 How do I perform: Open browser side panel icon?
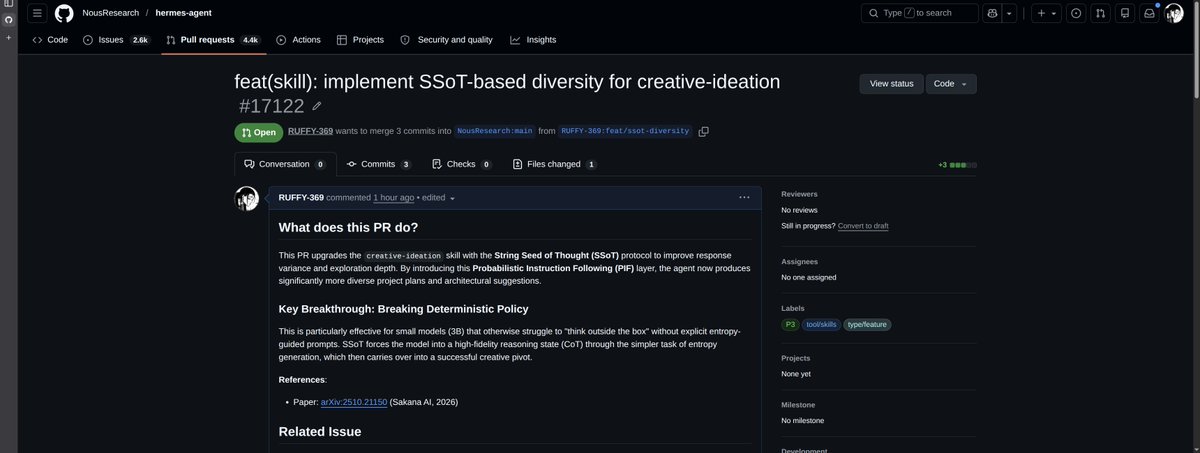[8, 5]
